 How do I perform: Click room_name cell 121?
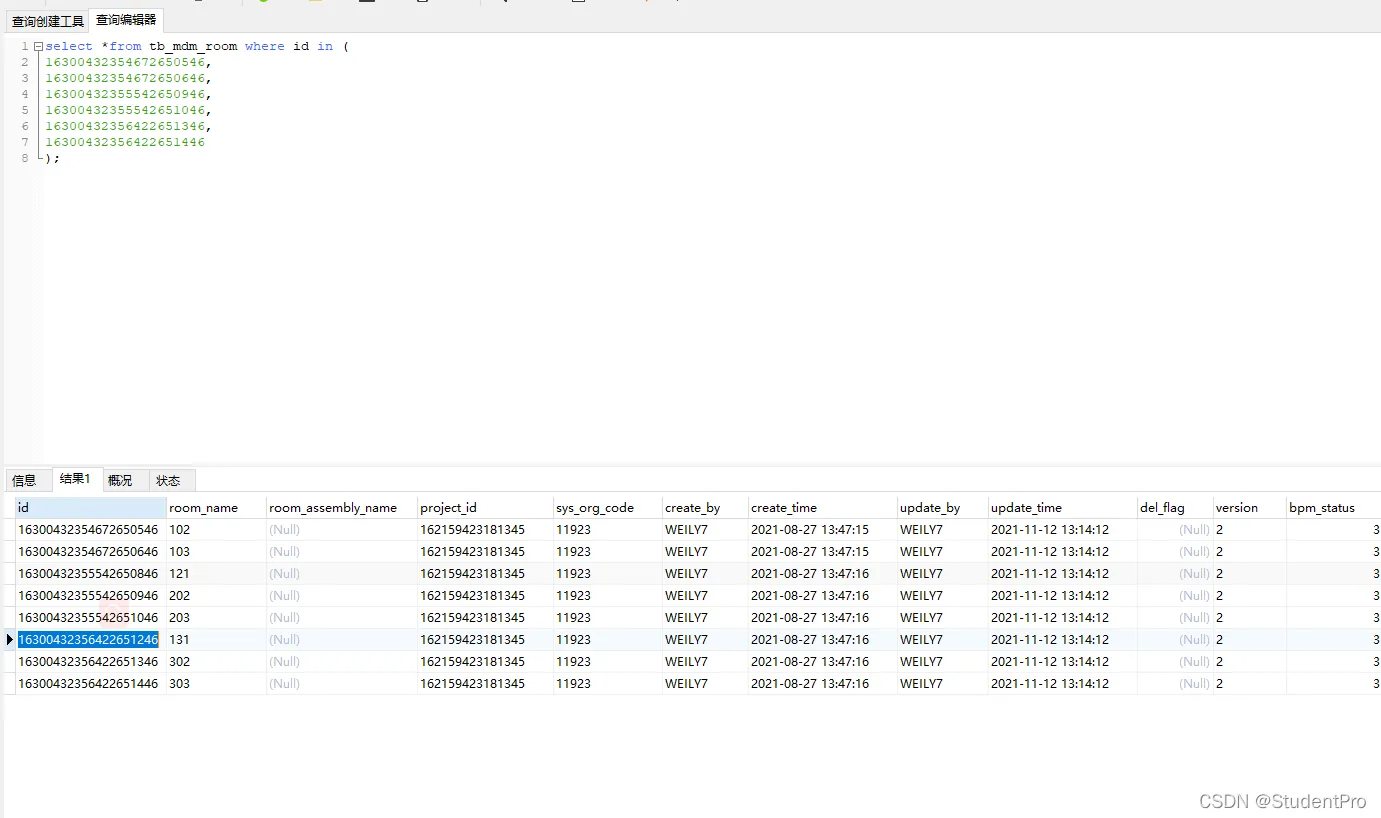click(216, 574)
